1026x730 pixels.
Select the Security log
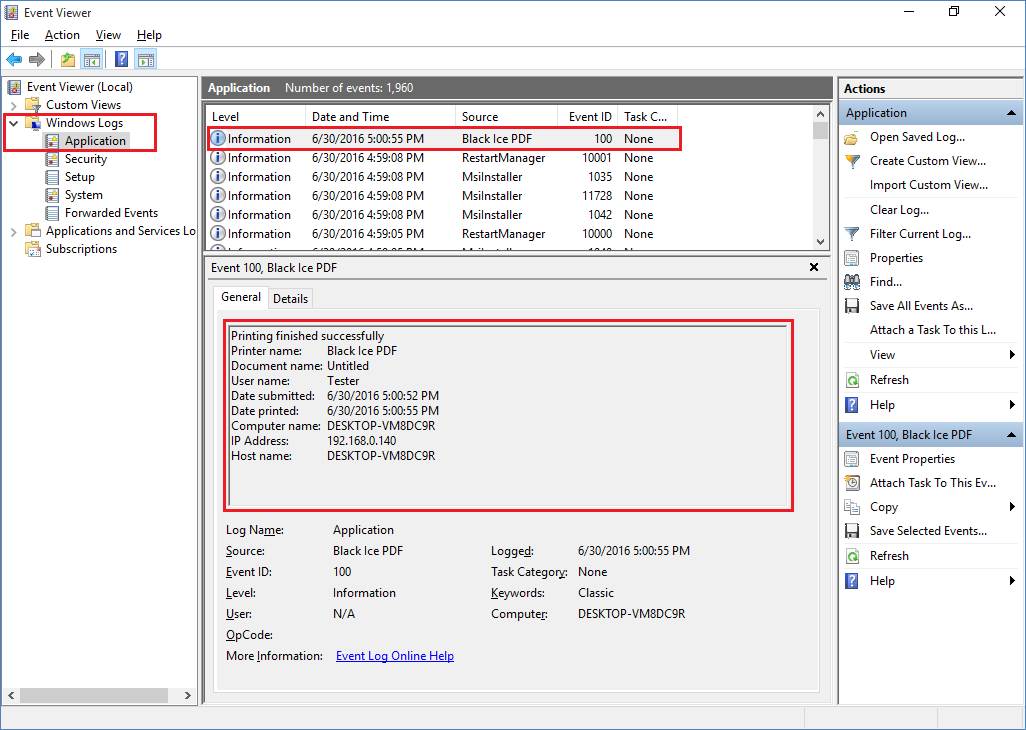[x=86, y=159]
